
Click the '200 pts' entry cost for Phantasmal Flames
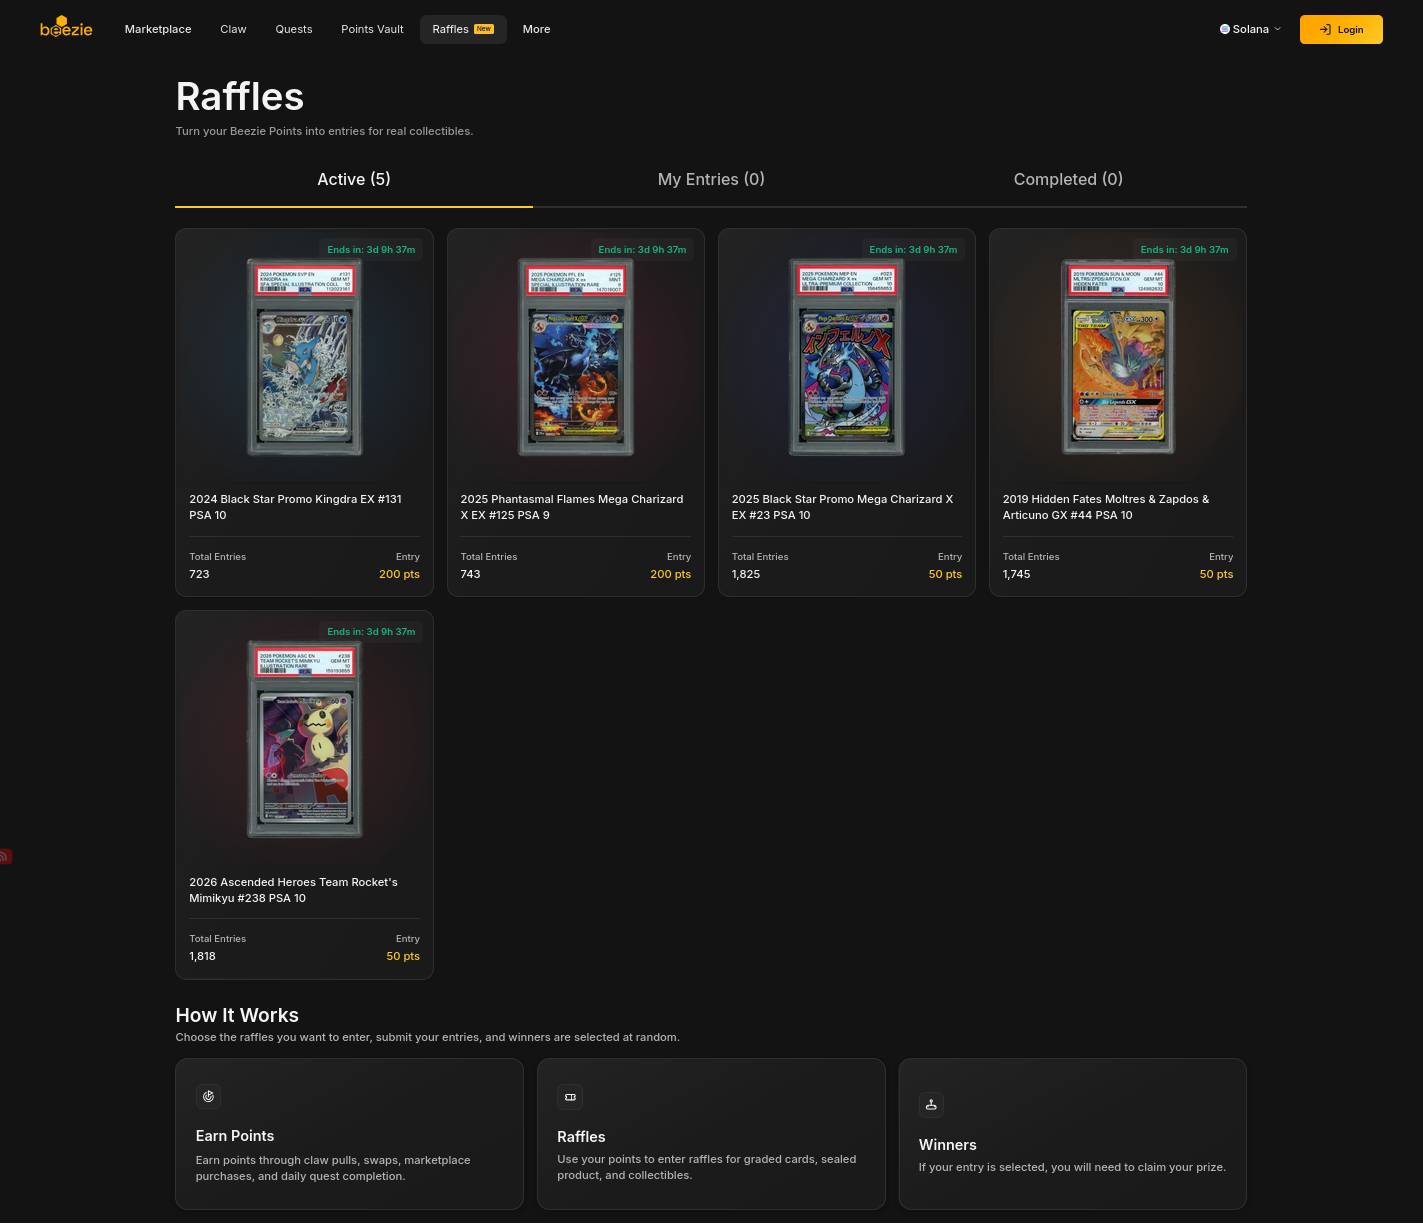670,574
